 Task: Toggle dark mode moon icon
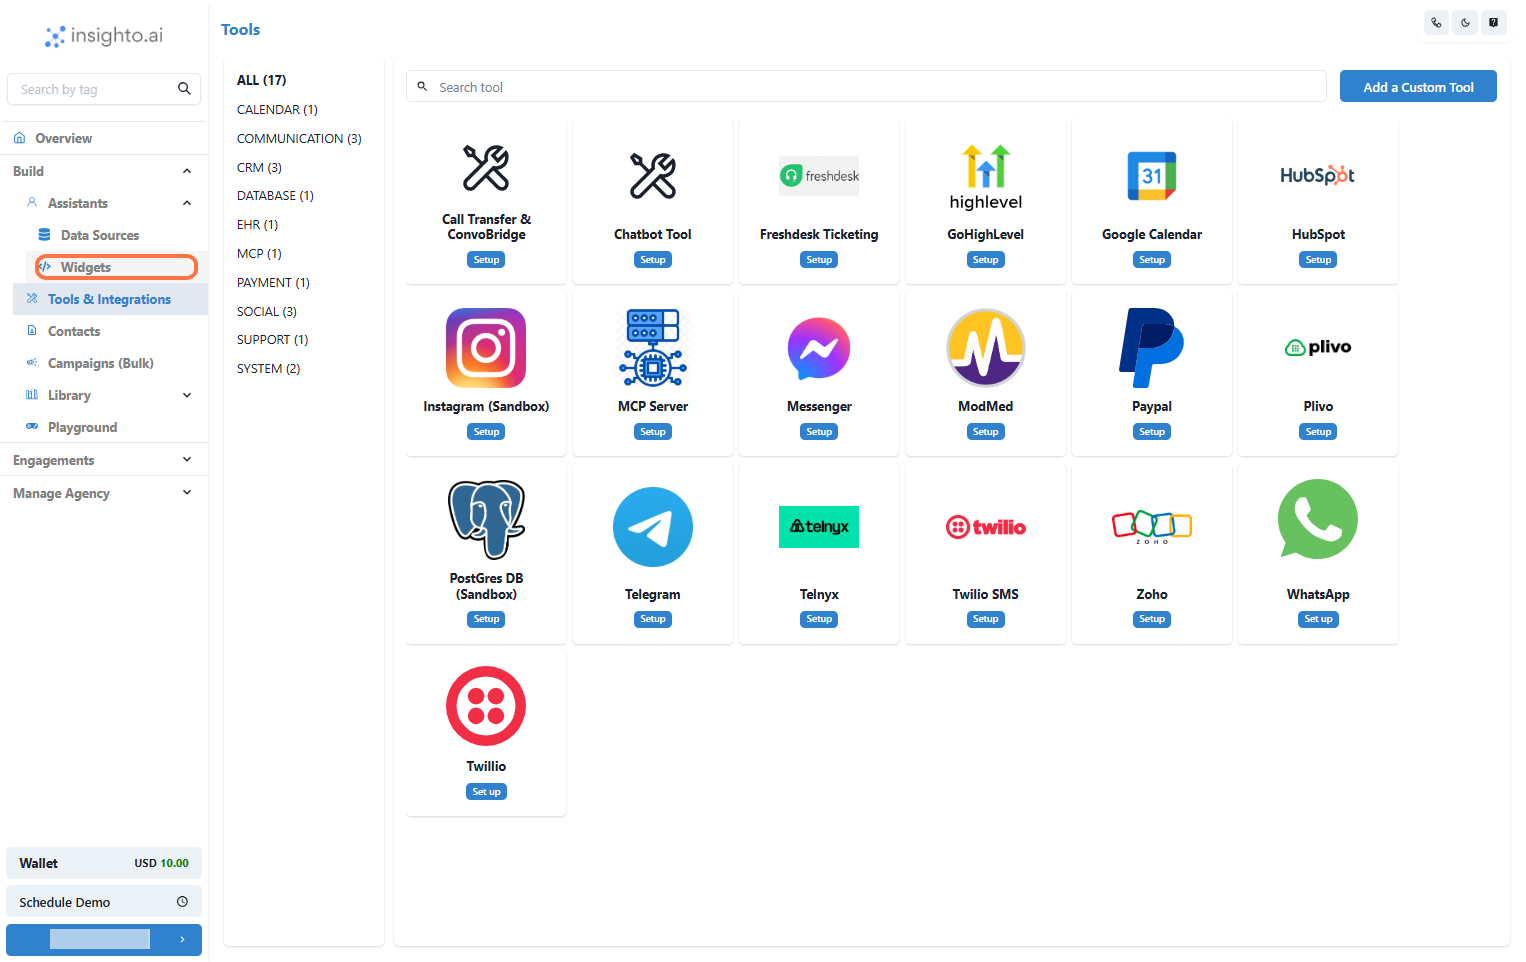click(x=1465, y=22)
